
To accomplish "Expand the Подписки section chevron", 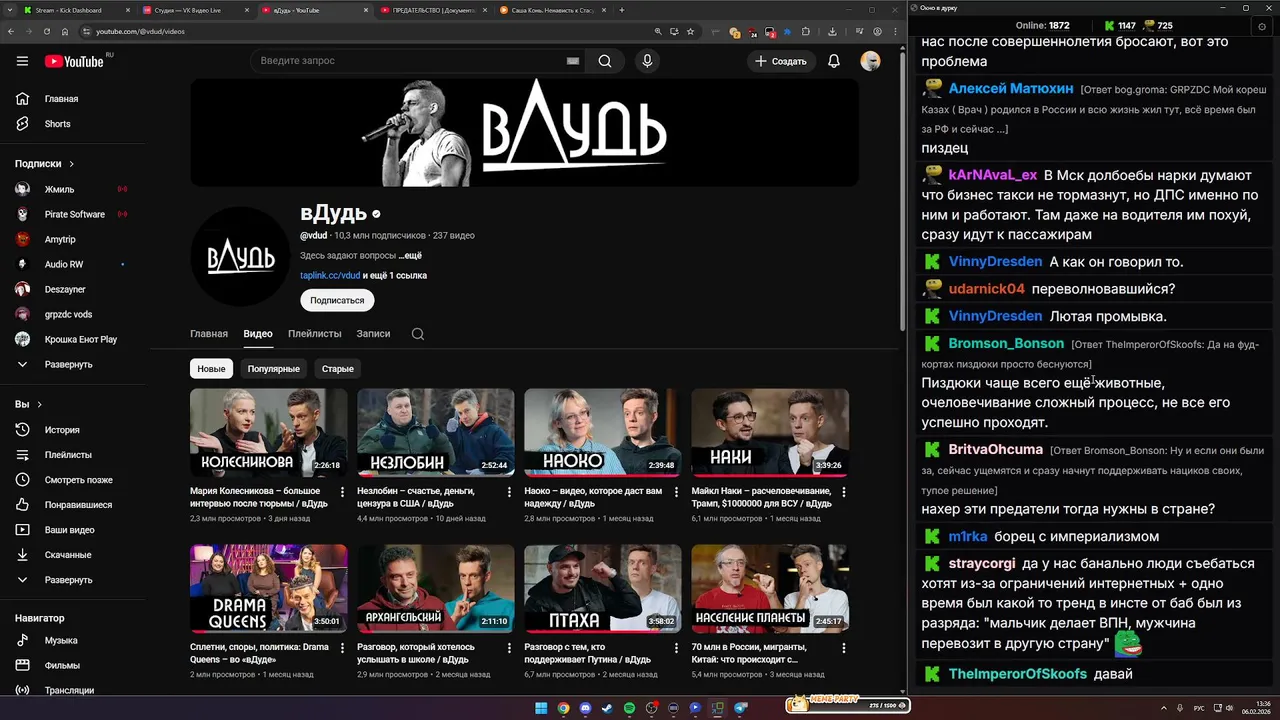I will coord(72,164).
